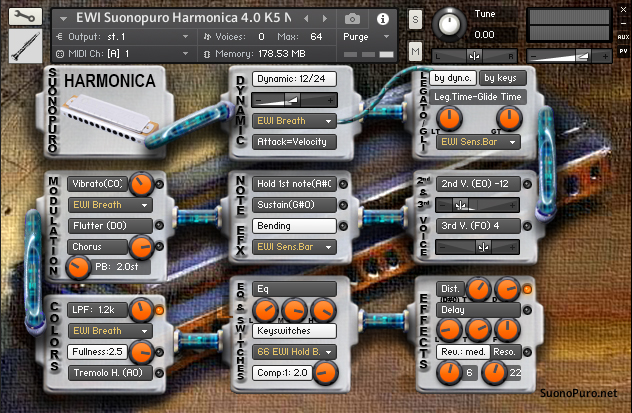
Task: Open the instrument name dropdown arrow
Action: [x=63, y=19]
